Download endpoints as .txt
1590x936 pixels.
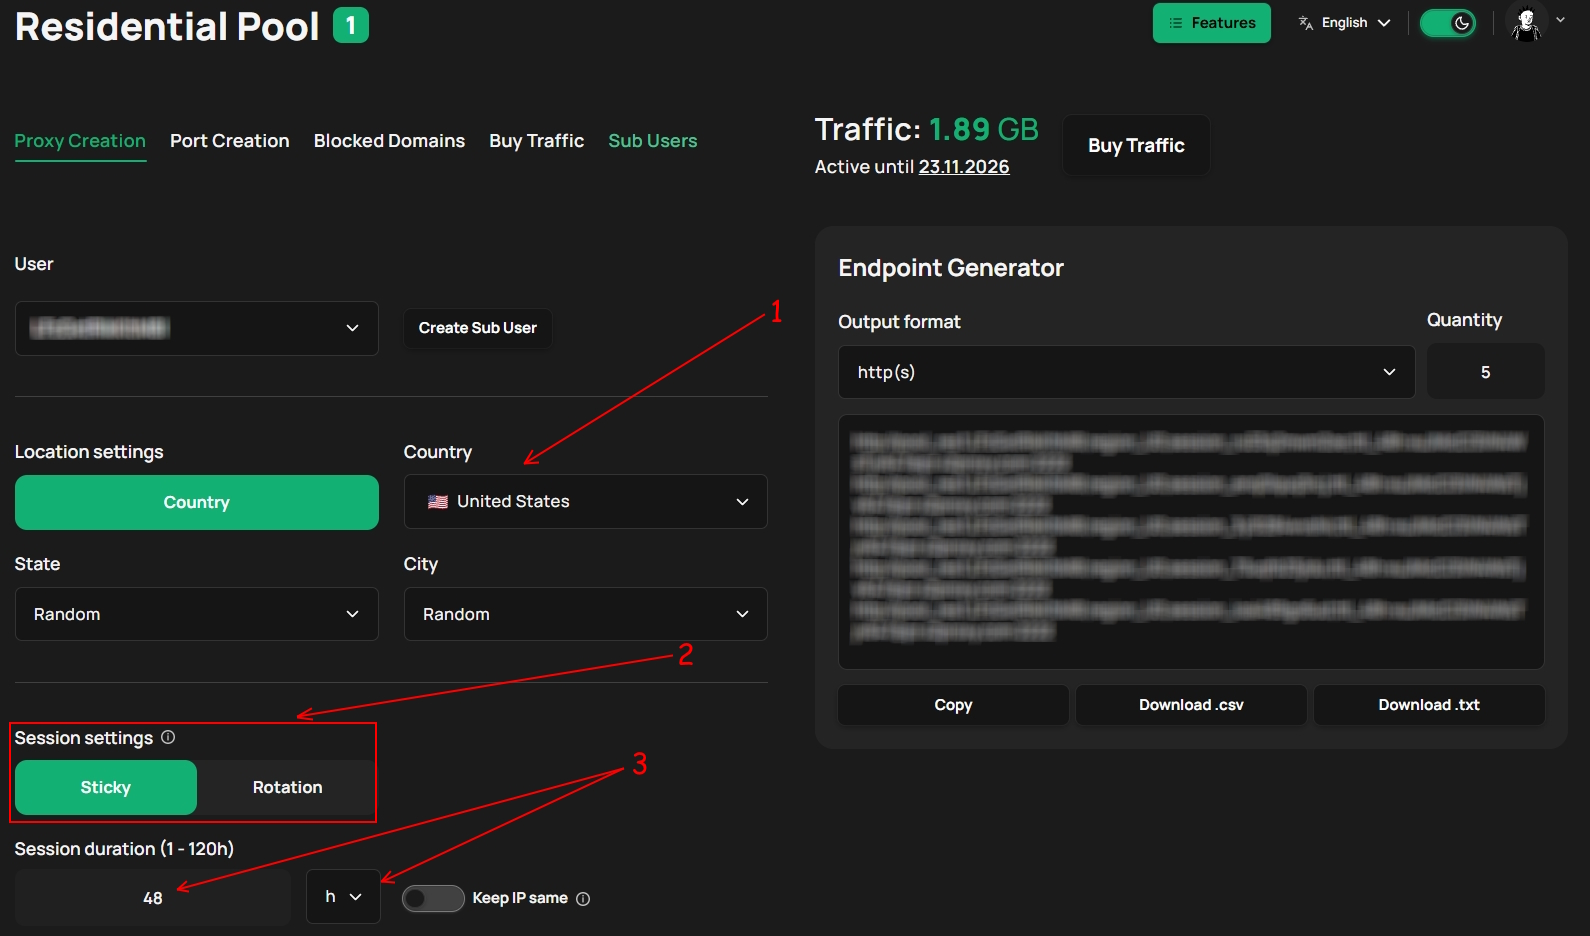[1429, 705]
